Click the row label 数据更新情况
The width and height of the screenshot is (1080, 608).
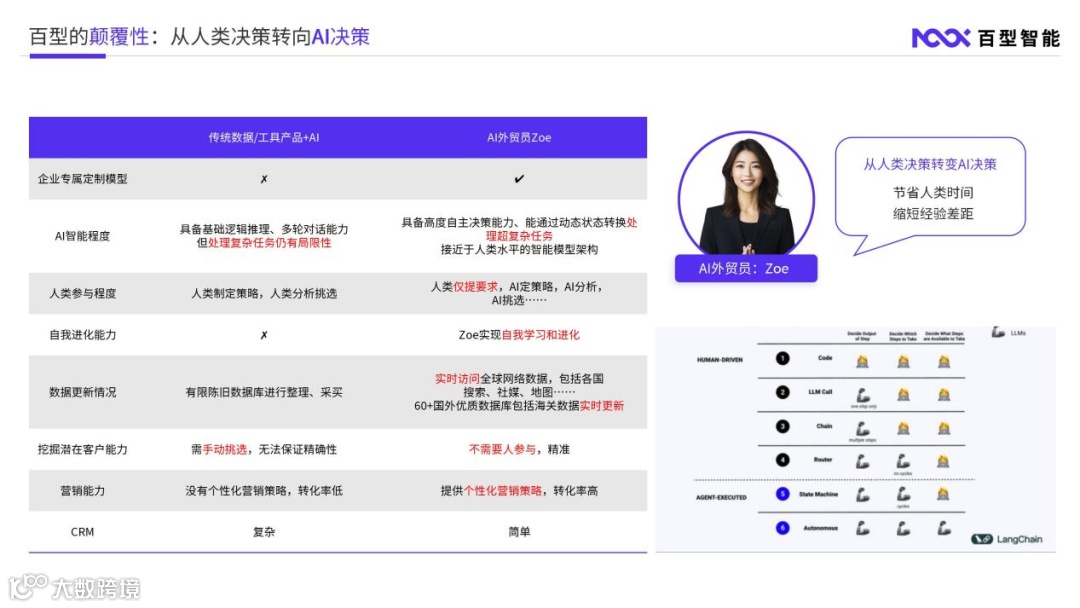pyautogui.click(x=83, y=392)
